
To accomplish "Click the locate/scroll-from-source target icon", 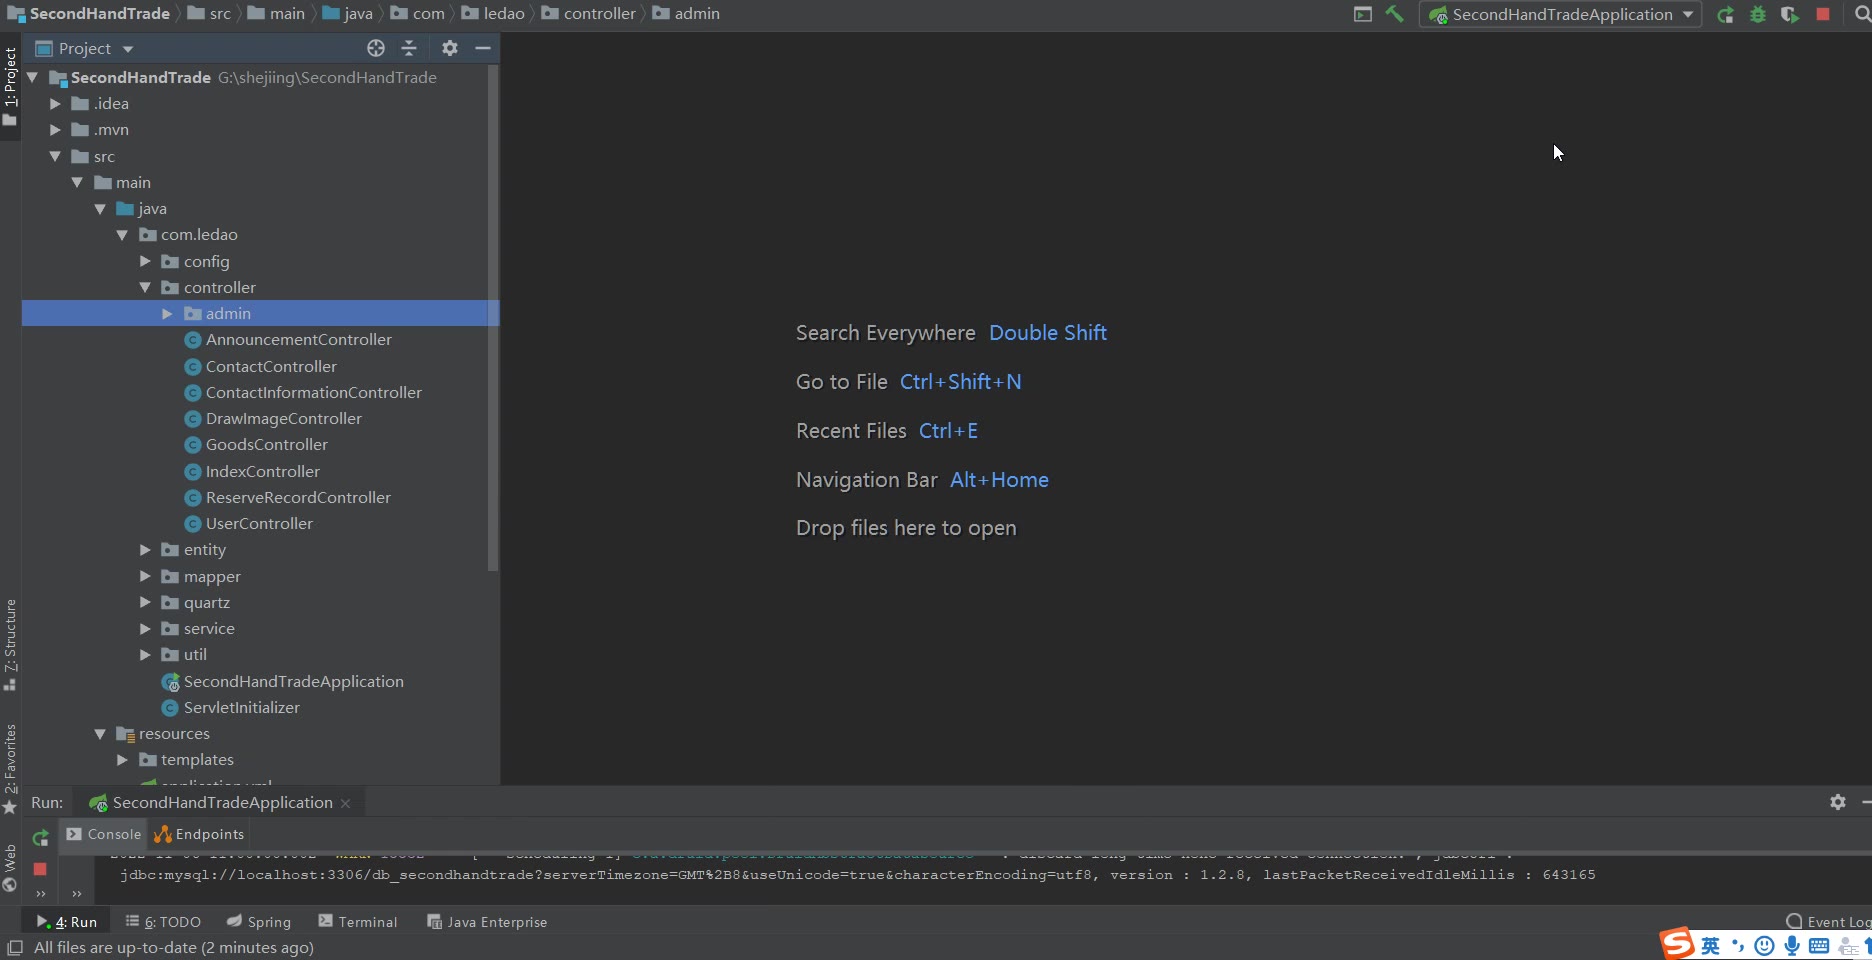I will [x=376, y=48].
